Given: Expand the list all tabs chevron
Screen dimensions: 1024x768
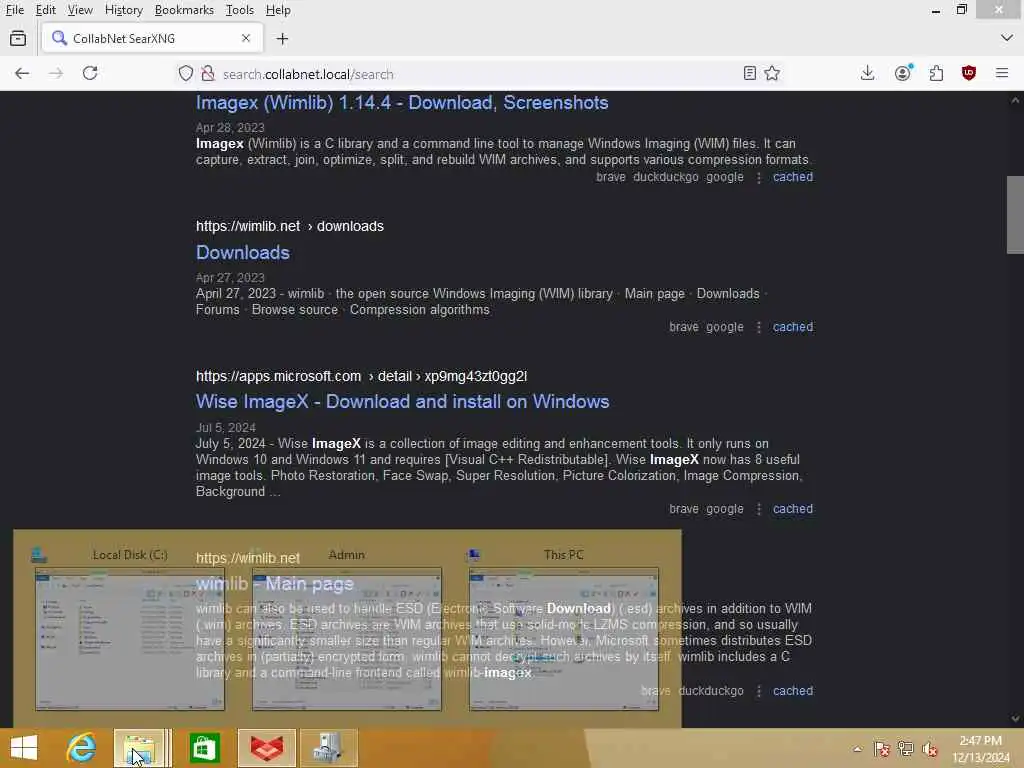Looking at the screenshot, I should pos(1006,38).
